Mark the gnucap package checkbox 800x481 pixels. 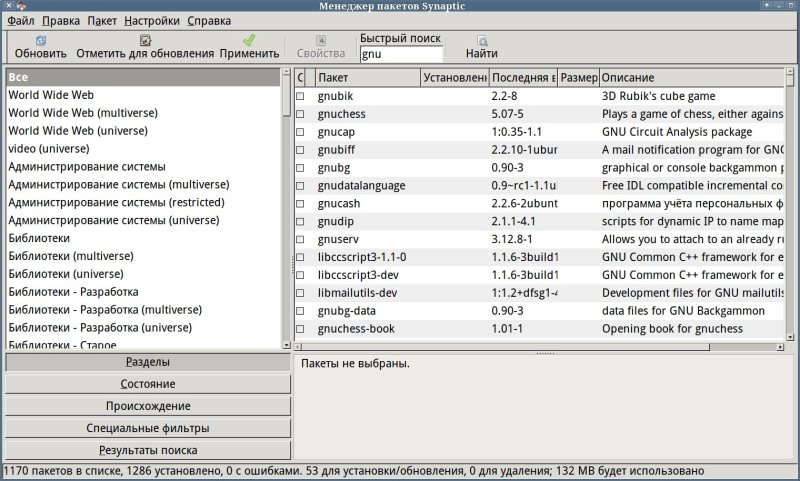(x=300, y=132)
